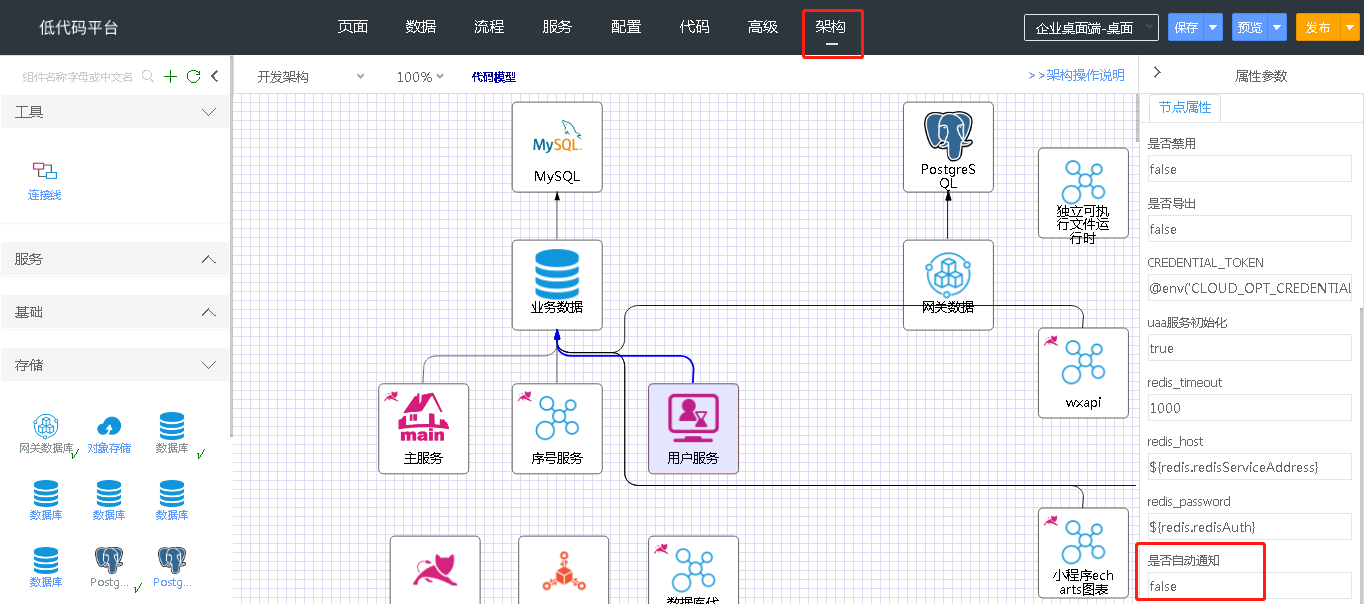1364x604 pixels.
Task: Open the 节点属性 tab
Action: [1185, 108]
